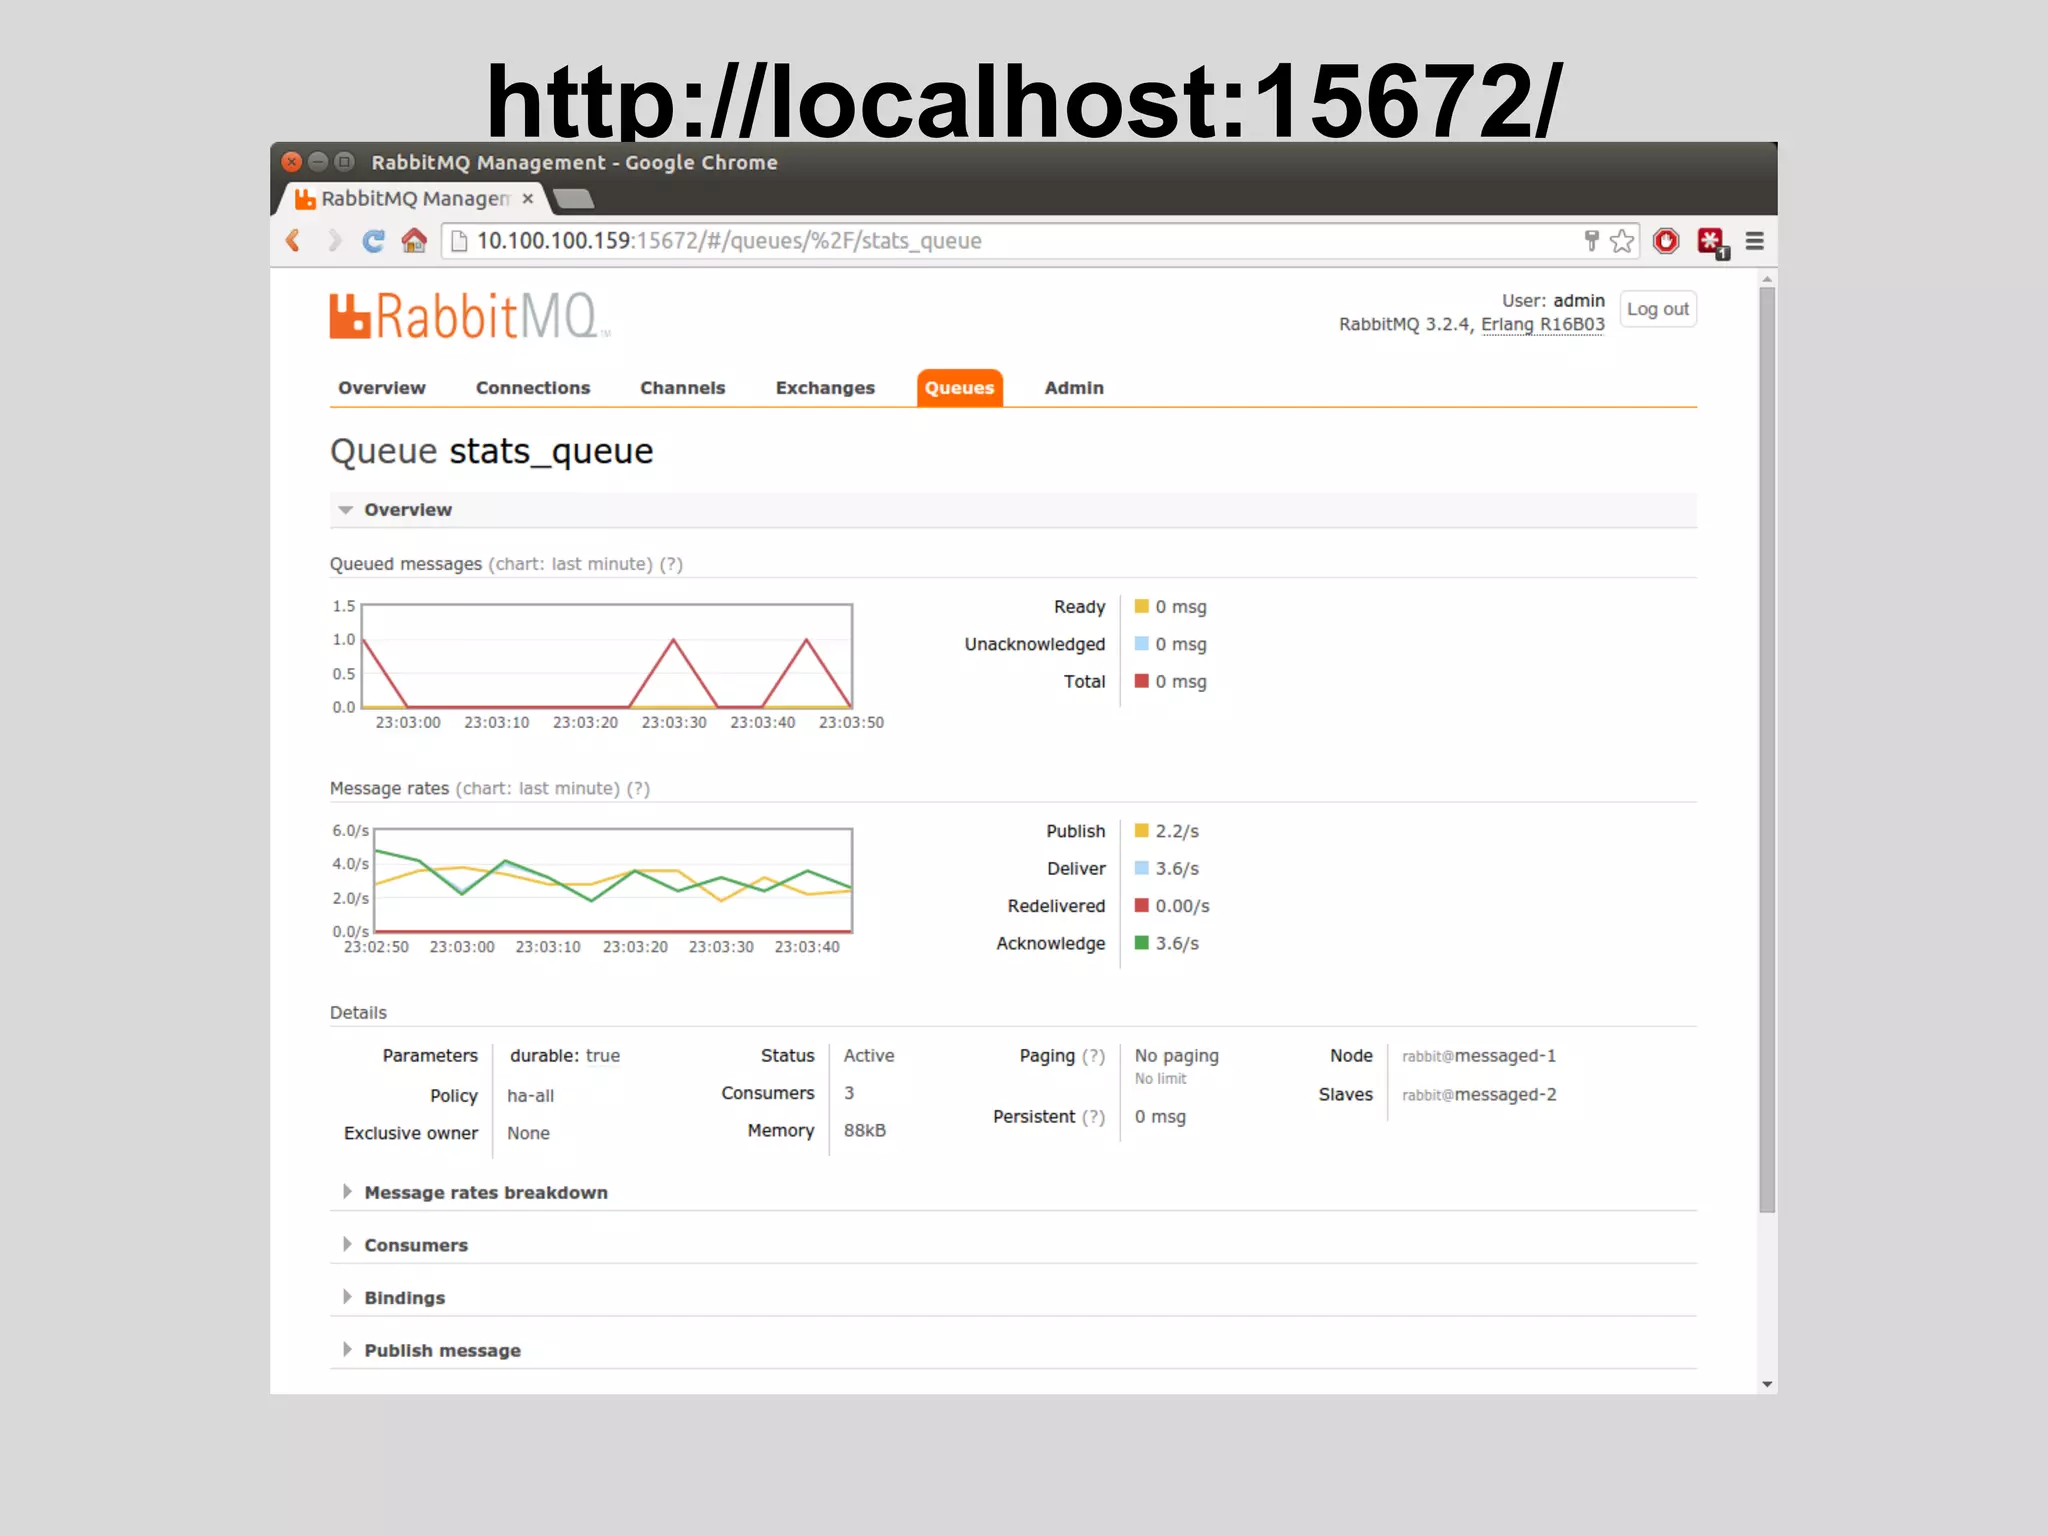
Task: Minimize the Chrome window
Action: 318,161
